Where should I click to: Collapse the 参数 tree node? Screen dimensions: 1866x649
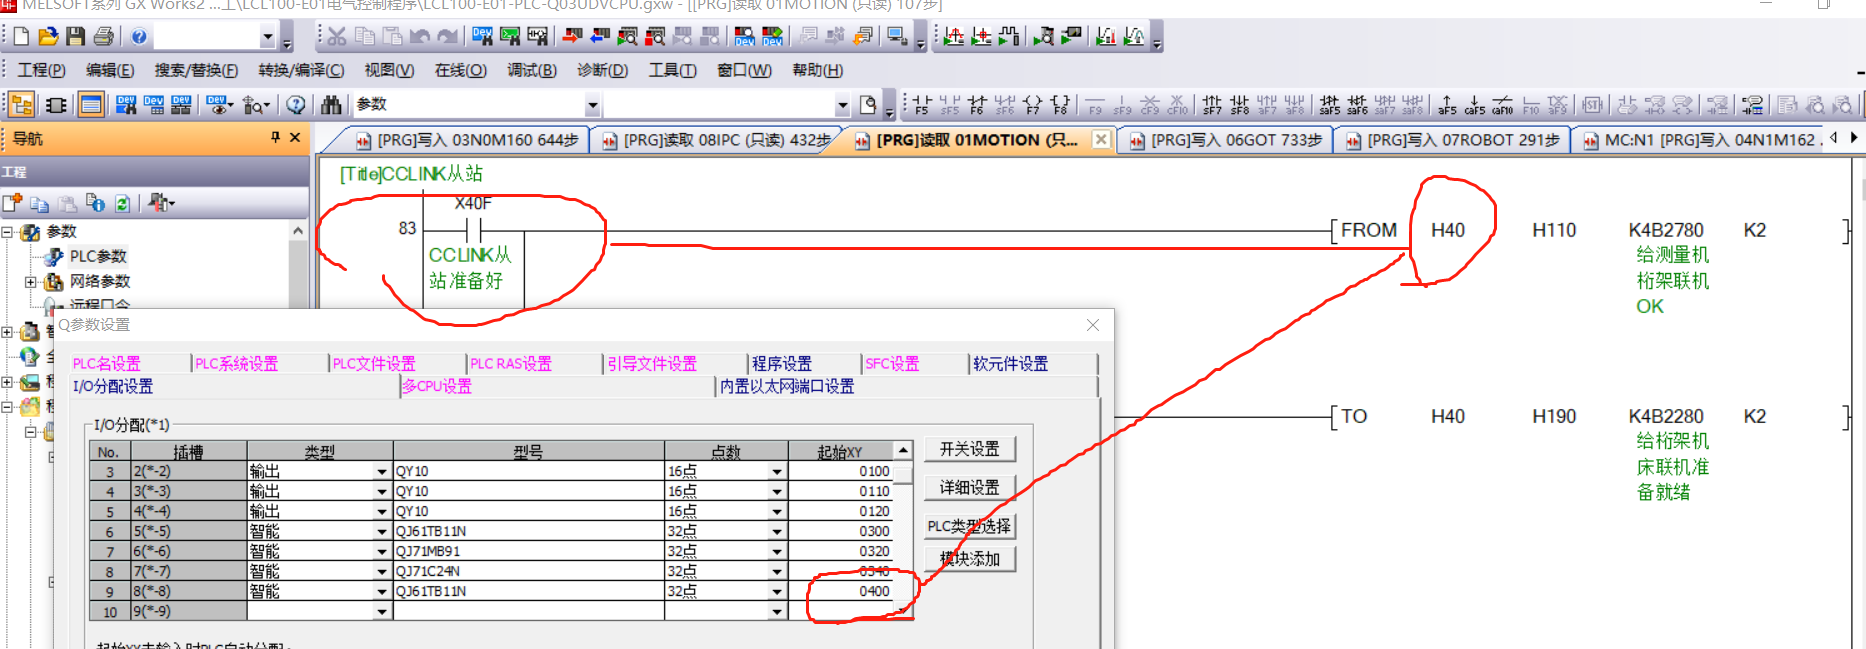point(8,232)
